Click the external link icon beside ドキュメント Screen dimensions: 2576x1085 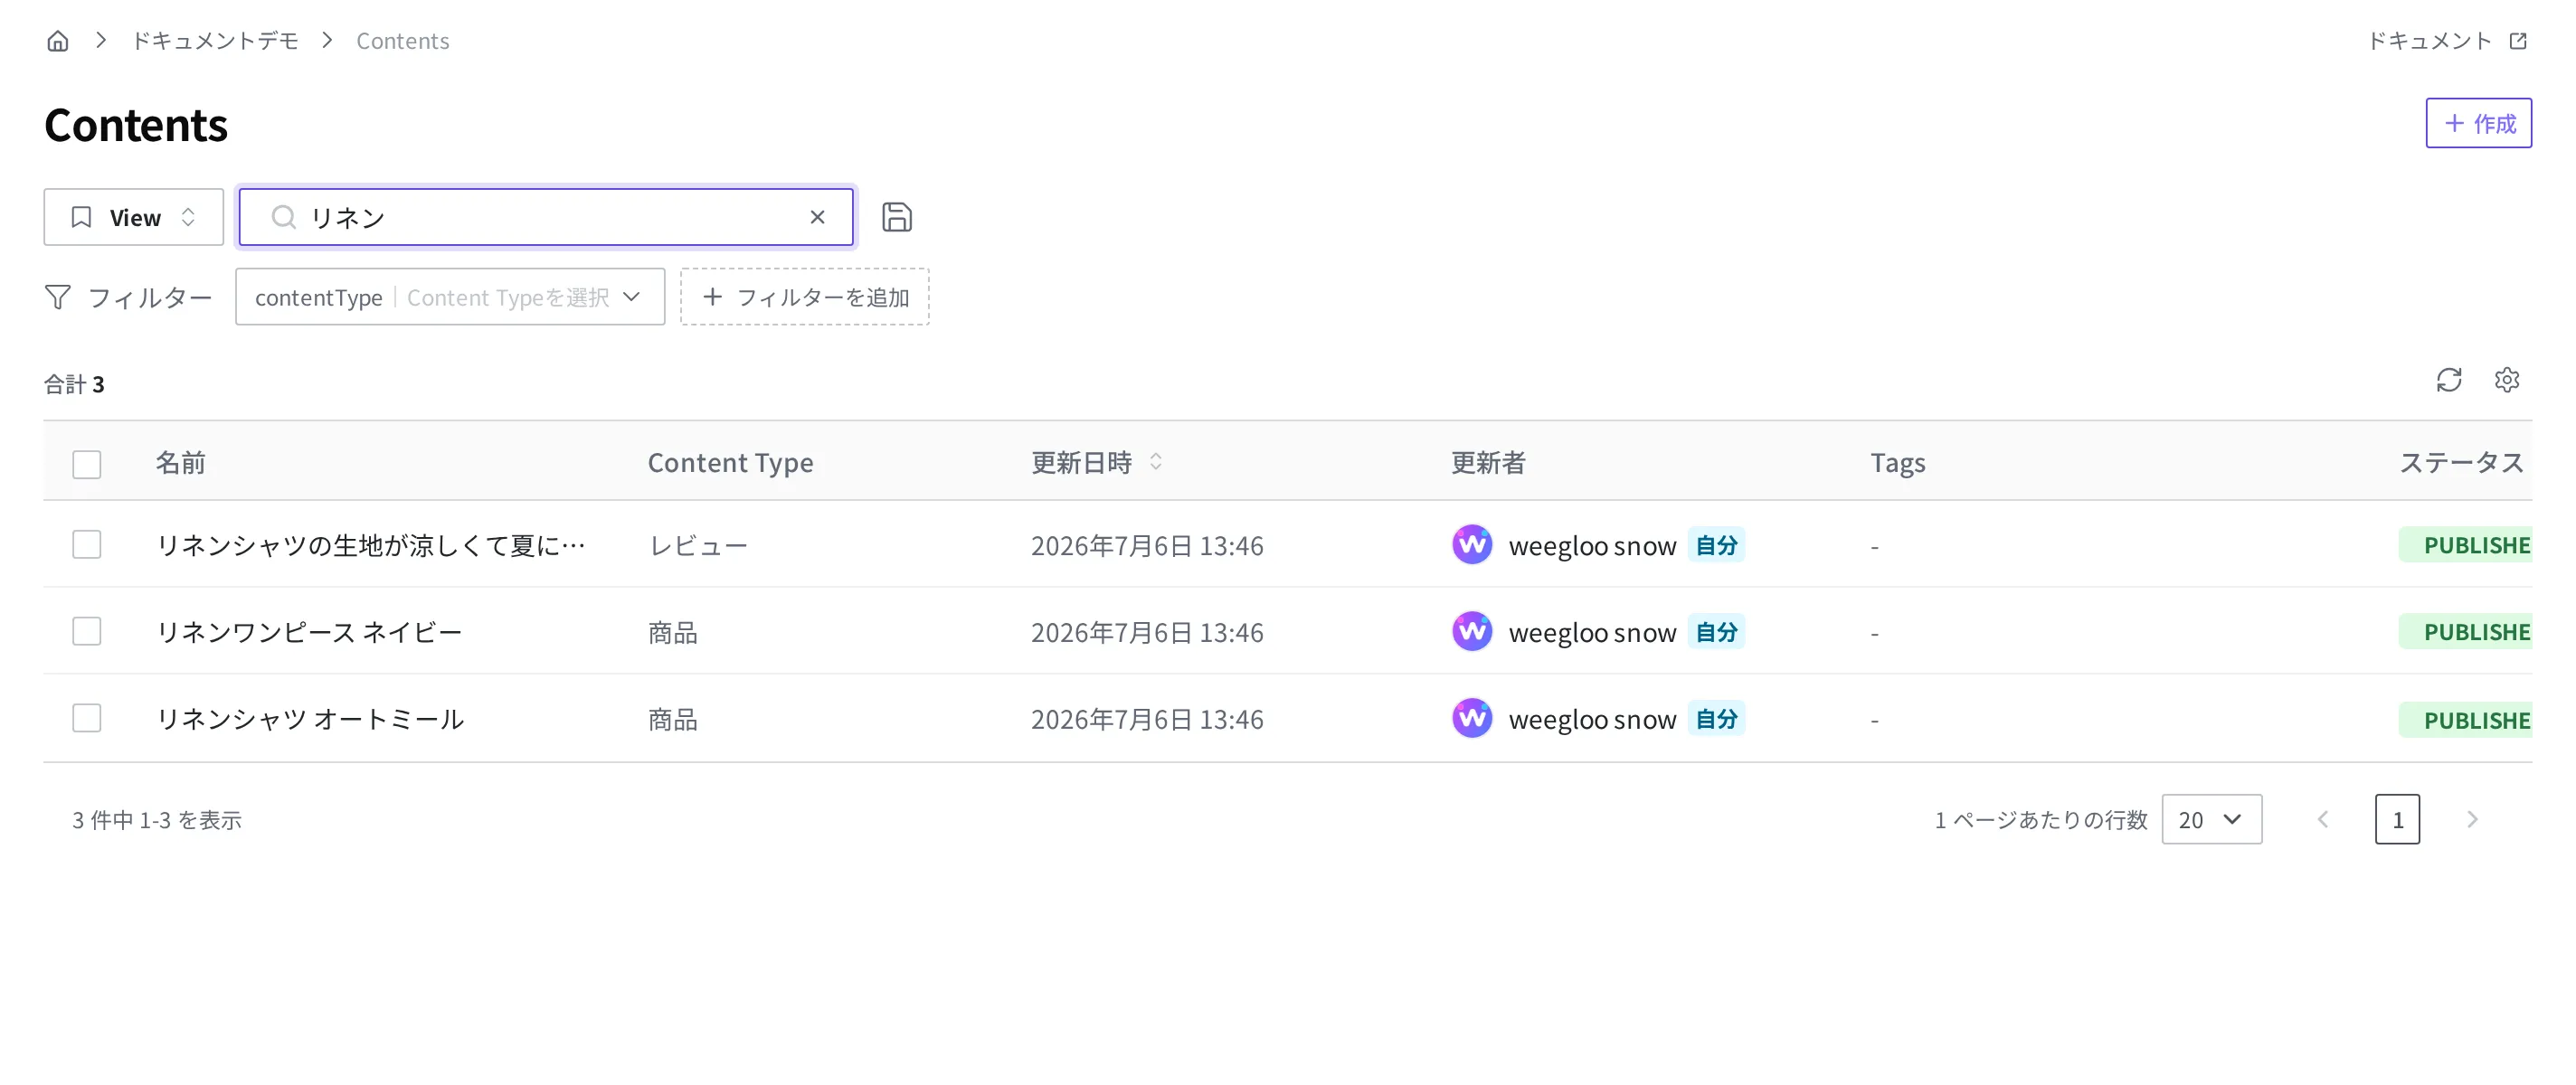click(2518, 41)
